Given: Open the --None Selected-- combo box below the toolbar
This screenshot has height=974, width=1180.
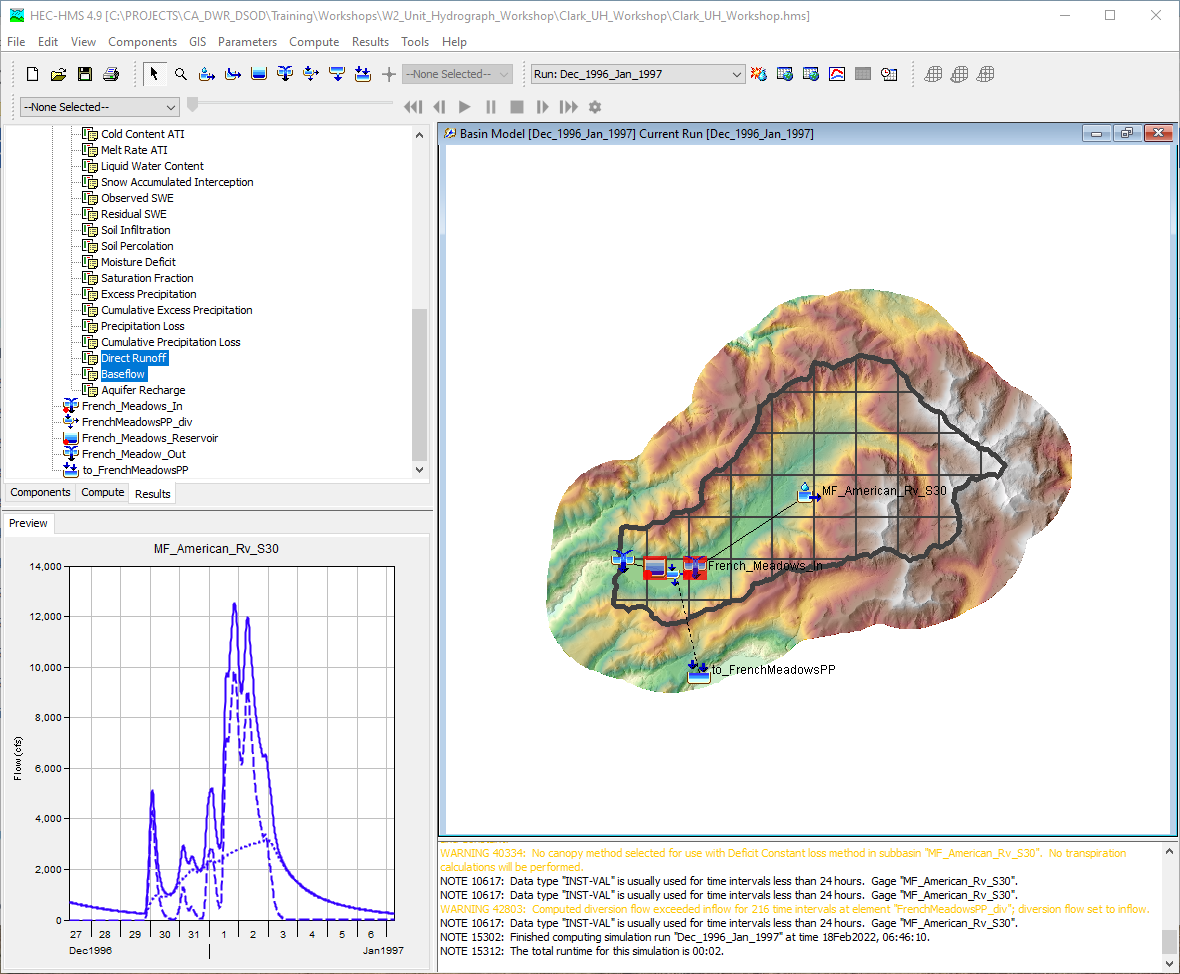Looking at the screenshot, I should [99, 106].
